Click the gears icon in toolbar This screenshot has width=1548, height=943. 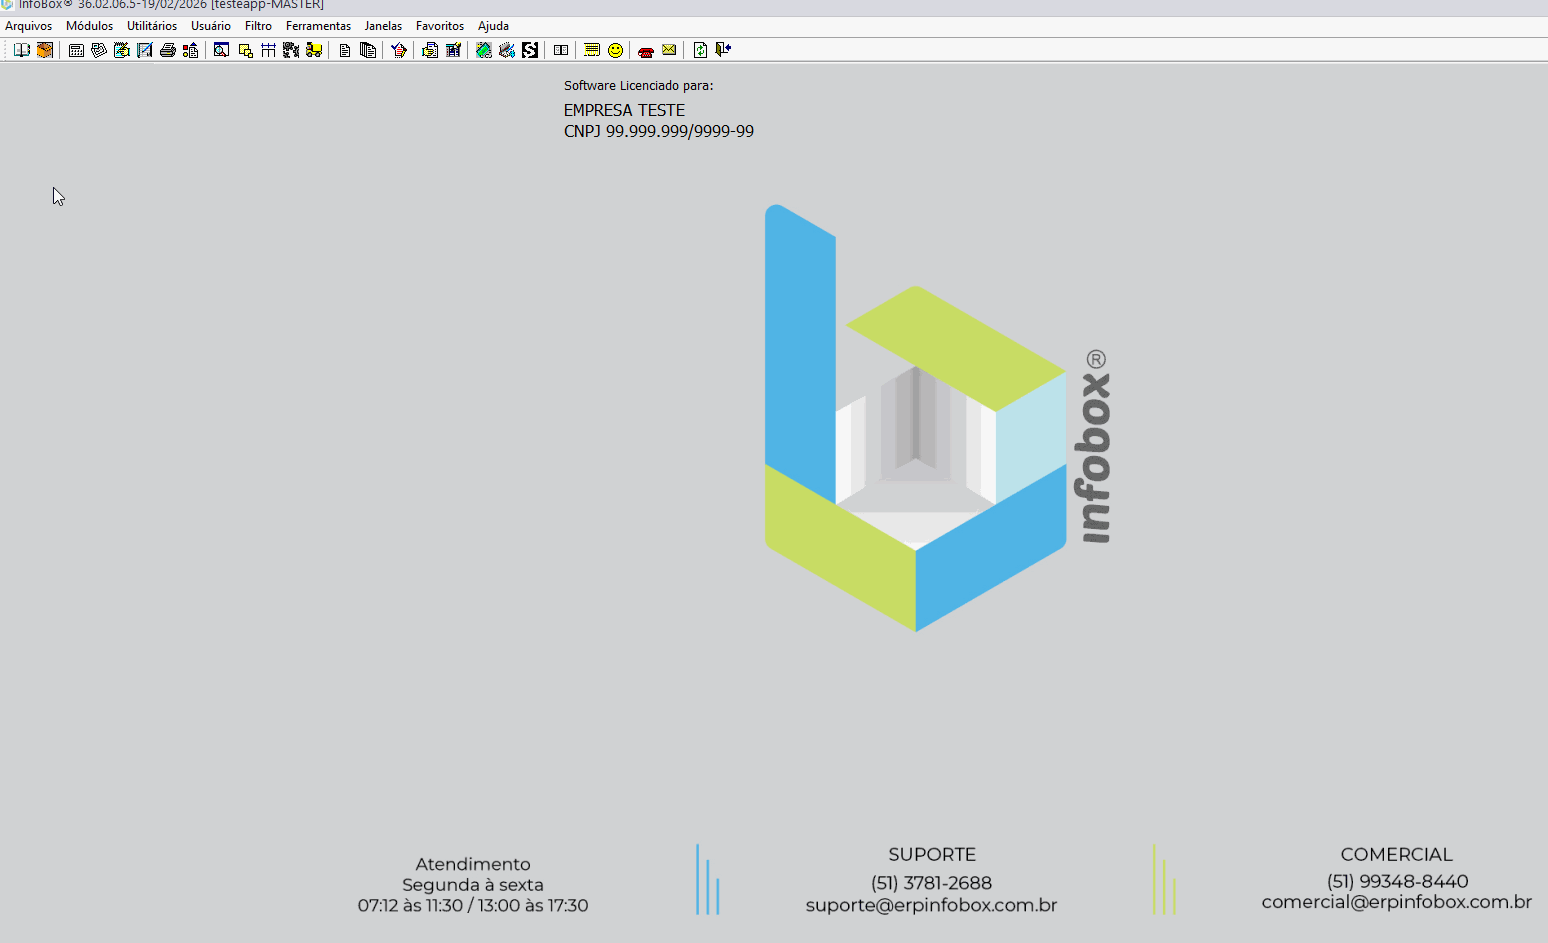pos(291,50)
